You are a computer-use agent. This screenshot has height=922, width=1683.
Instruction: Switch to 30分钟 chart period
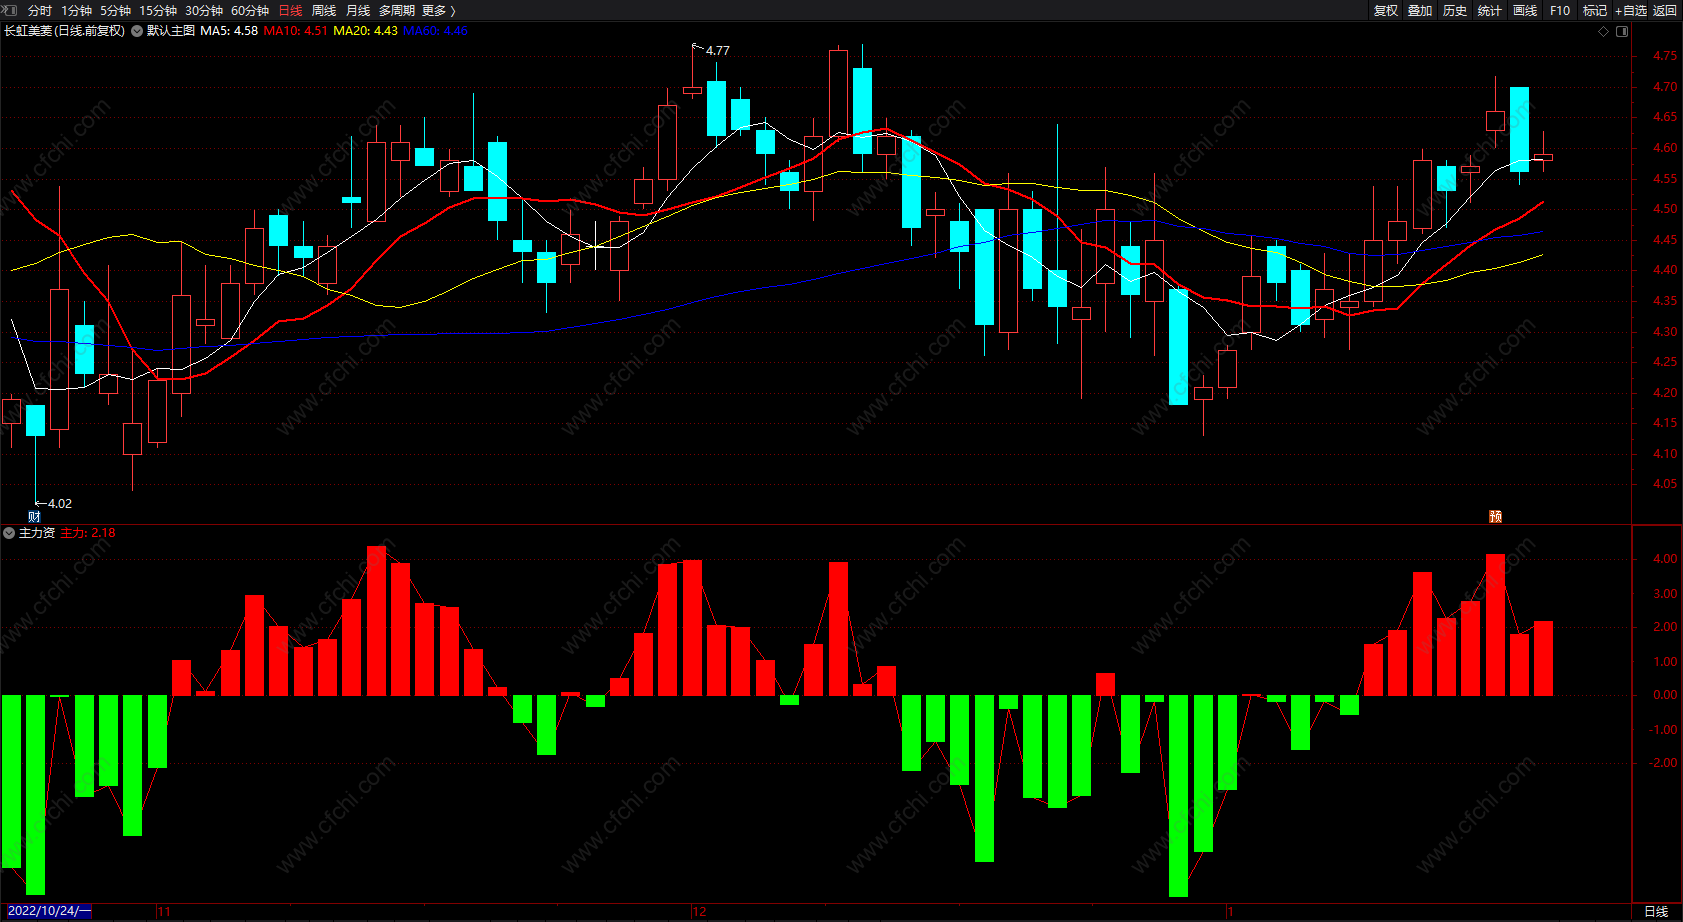click(204, 10)
